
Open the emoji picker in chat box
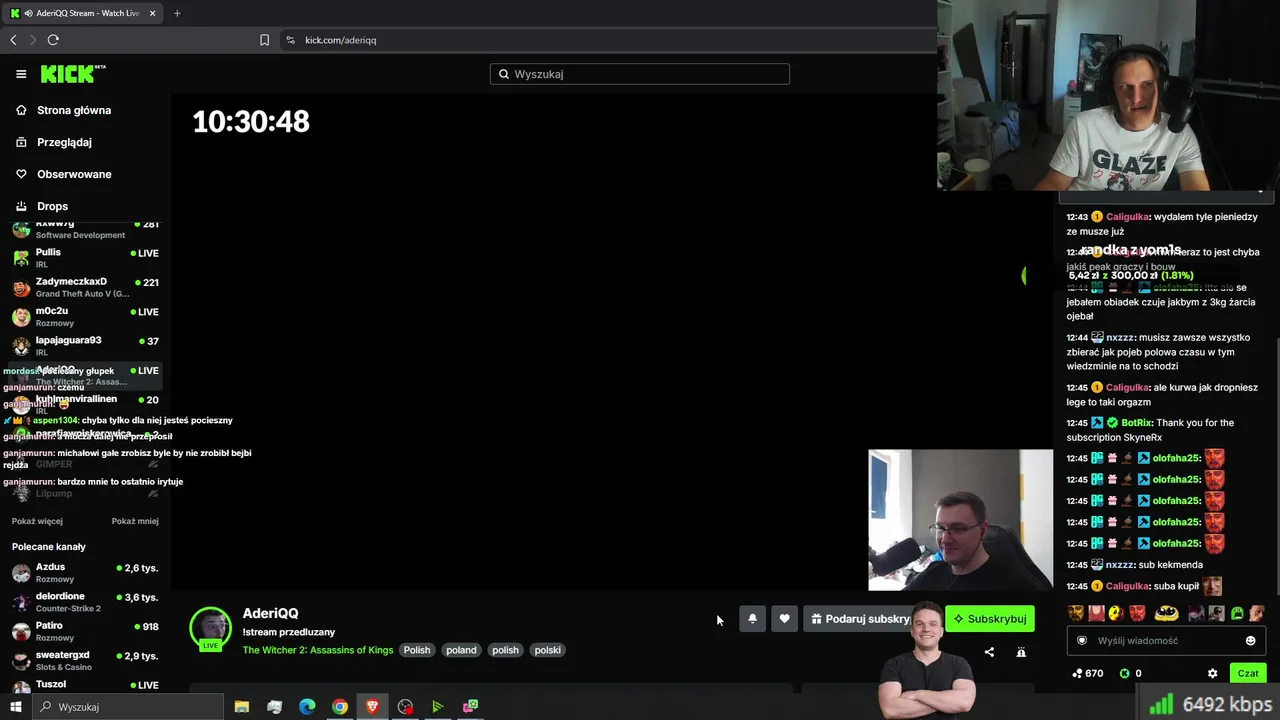(1250, 641)
